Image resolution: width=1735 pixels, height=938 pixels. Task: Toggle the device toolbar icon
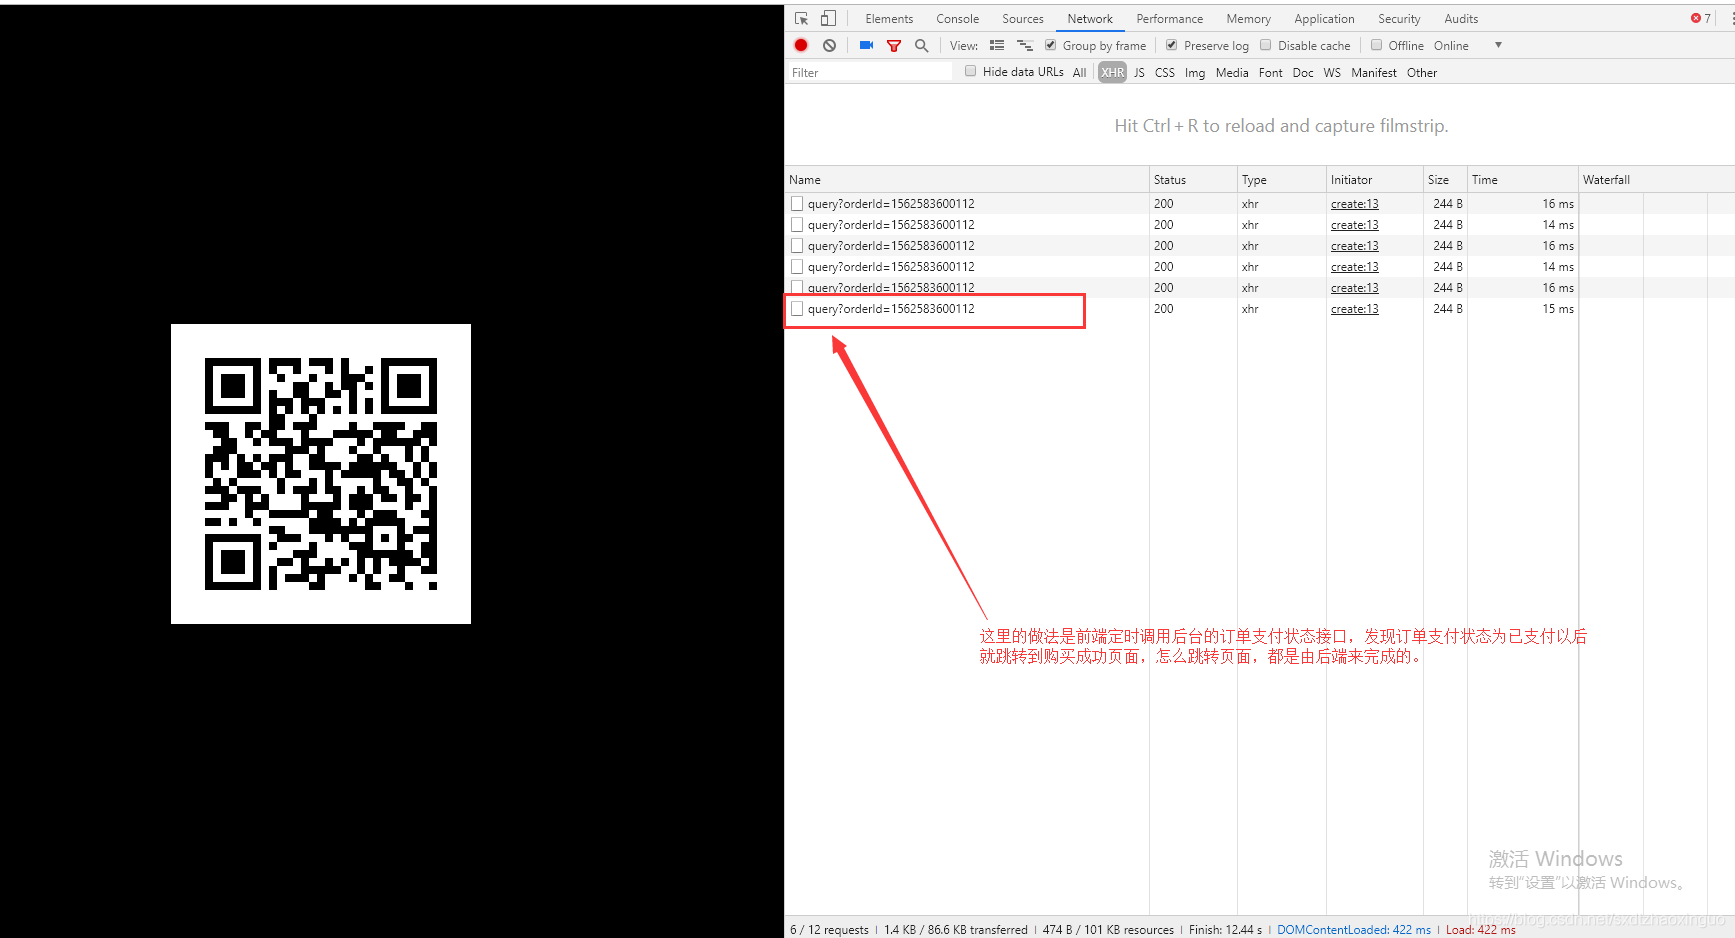click(828, 19)
